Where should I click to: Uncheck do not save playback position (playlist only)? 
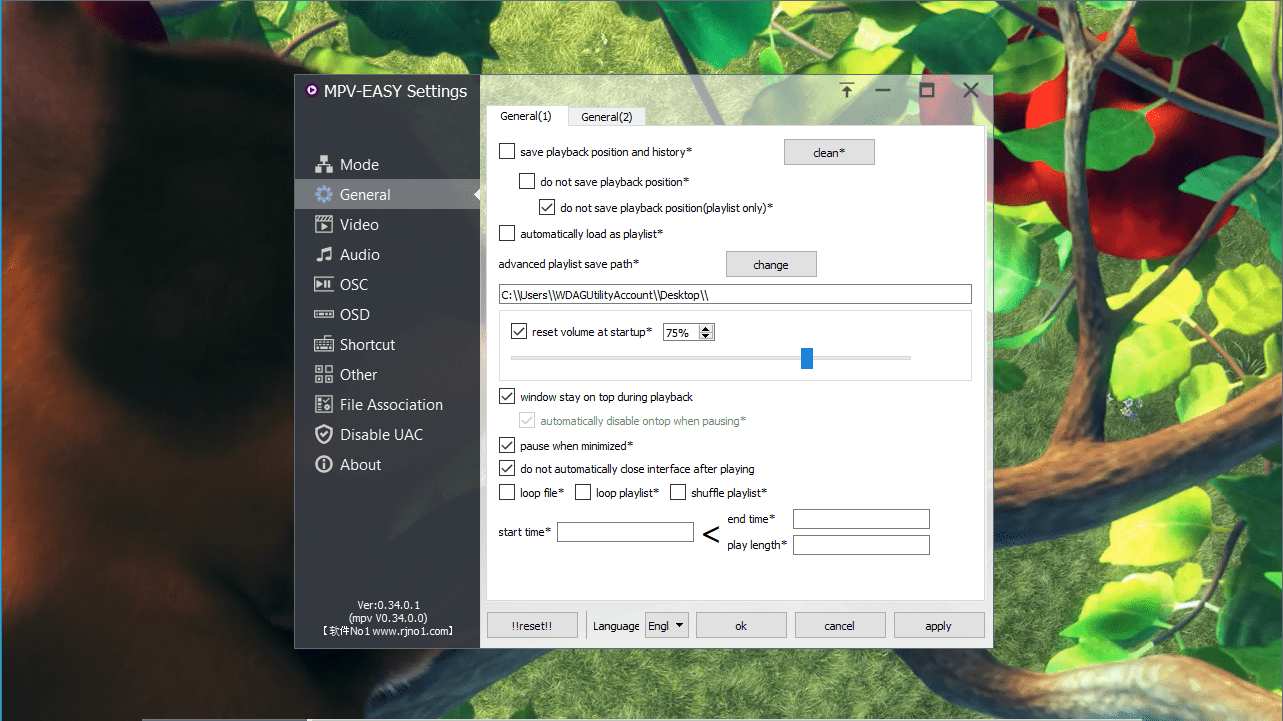pos(547,208)
